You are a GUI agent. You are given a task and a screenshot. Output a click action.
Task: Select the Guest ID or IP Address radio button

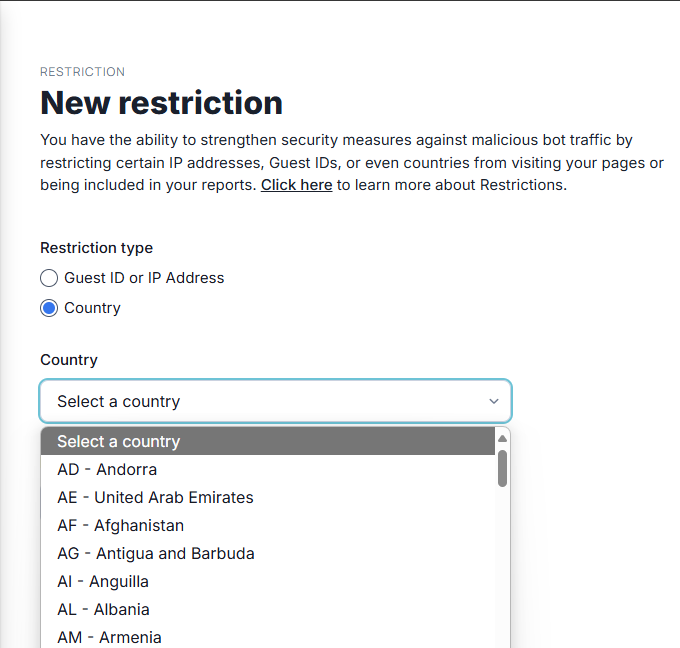point(49,278)
